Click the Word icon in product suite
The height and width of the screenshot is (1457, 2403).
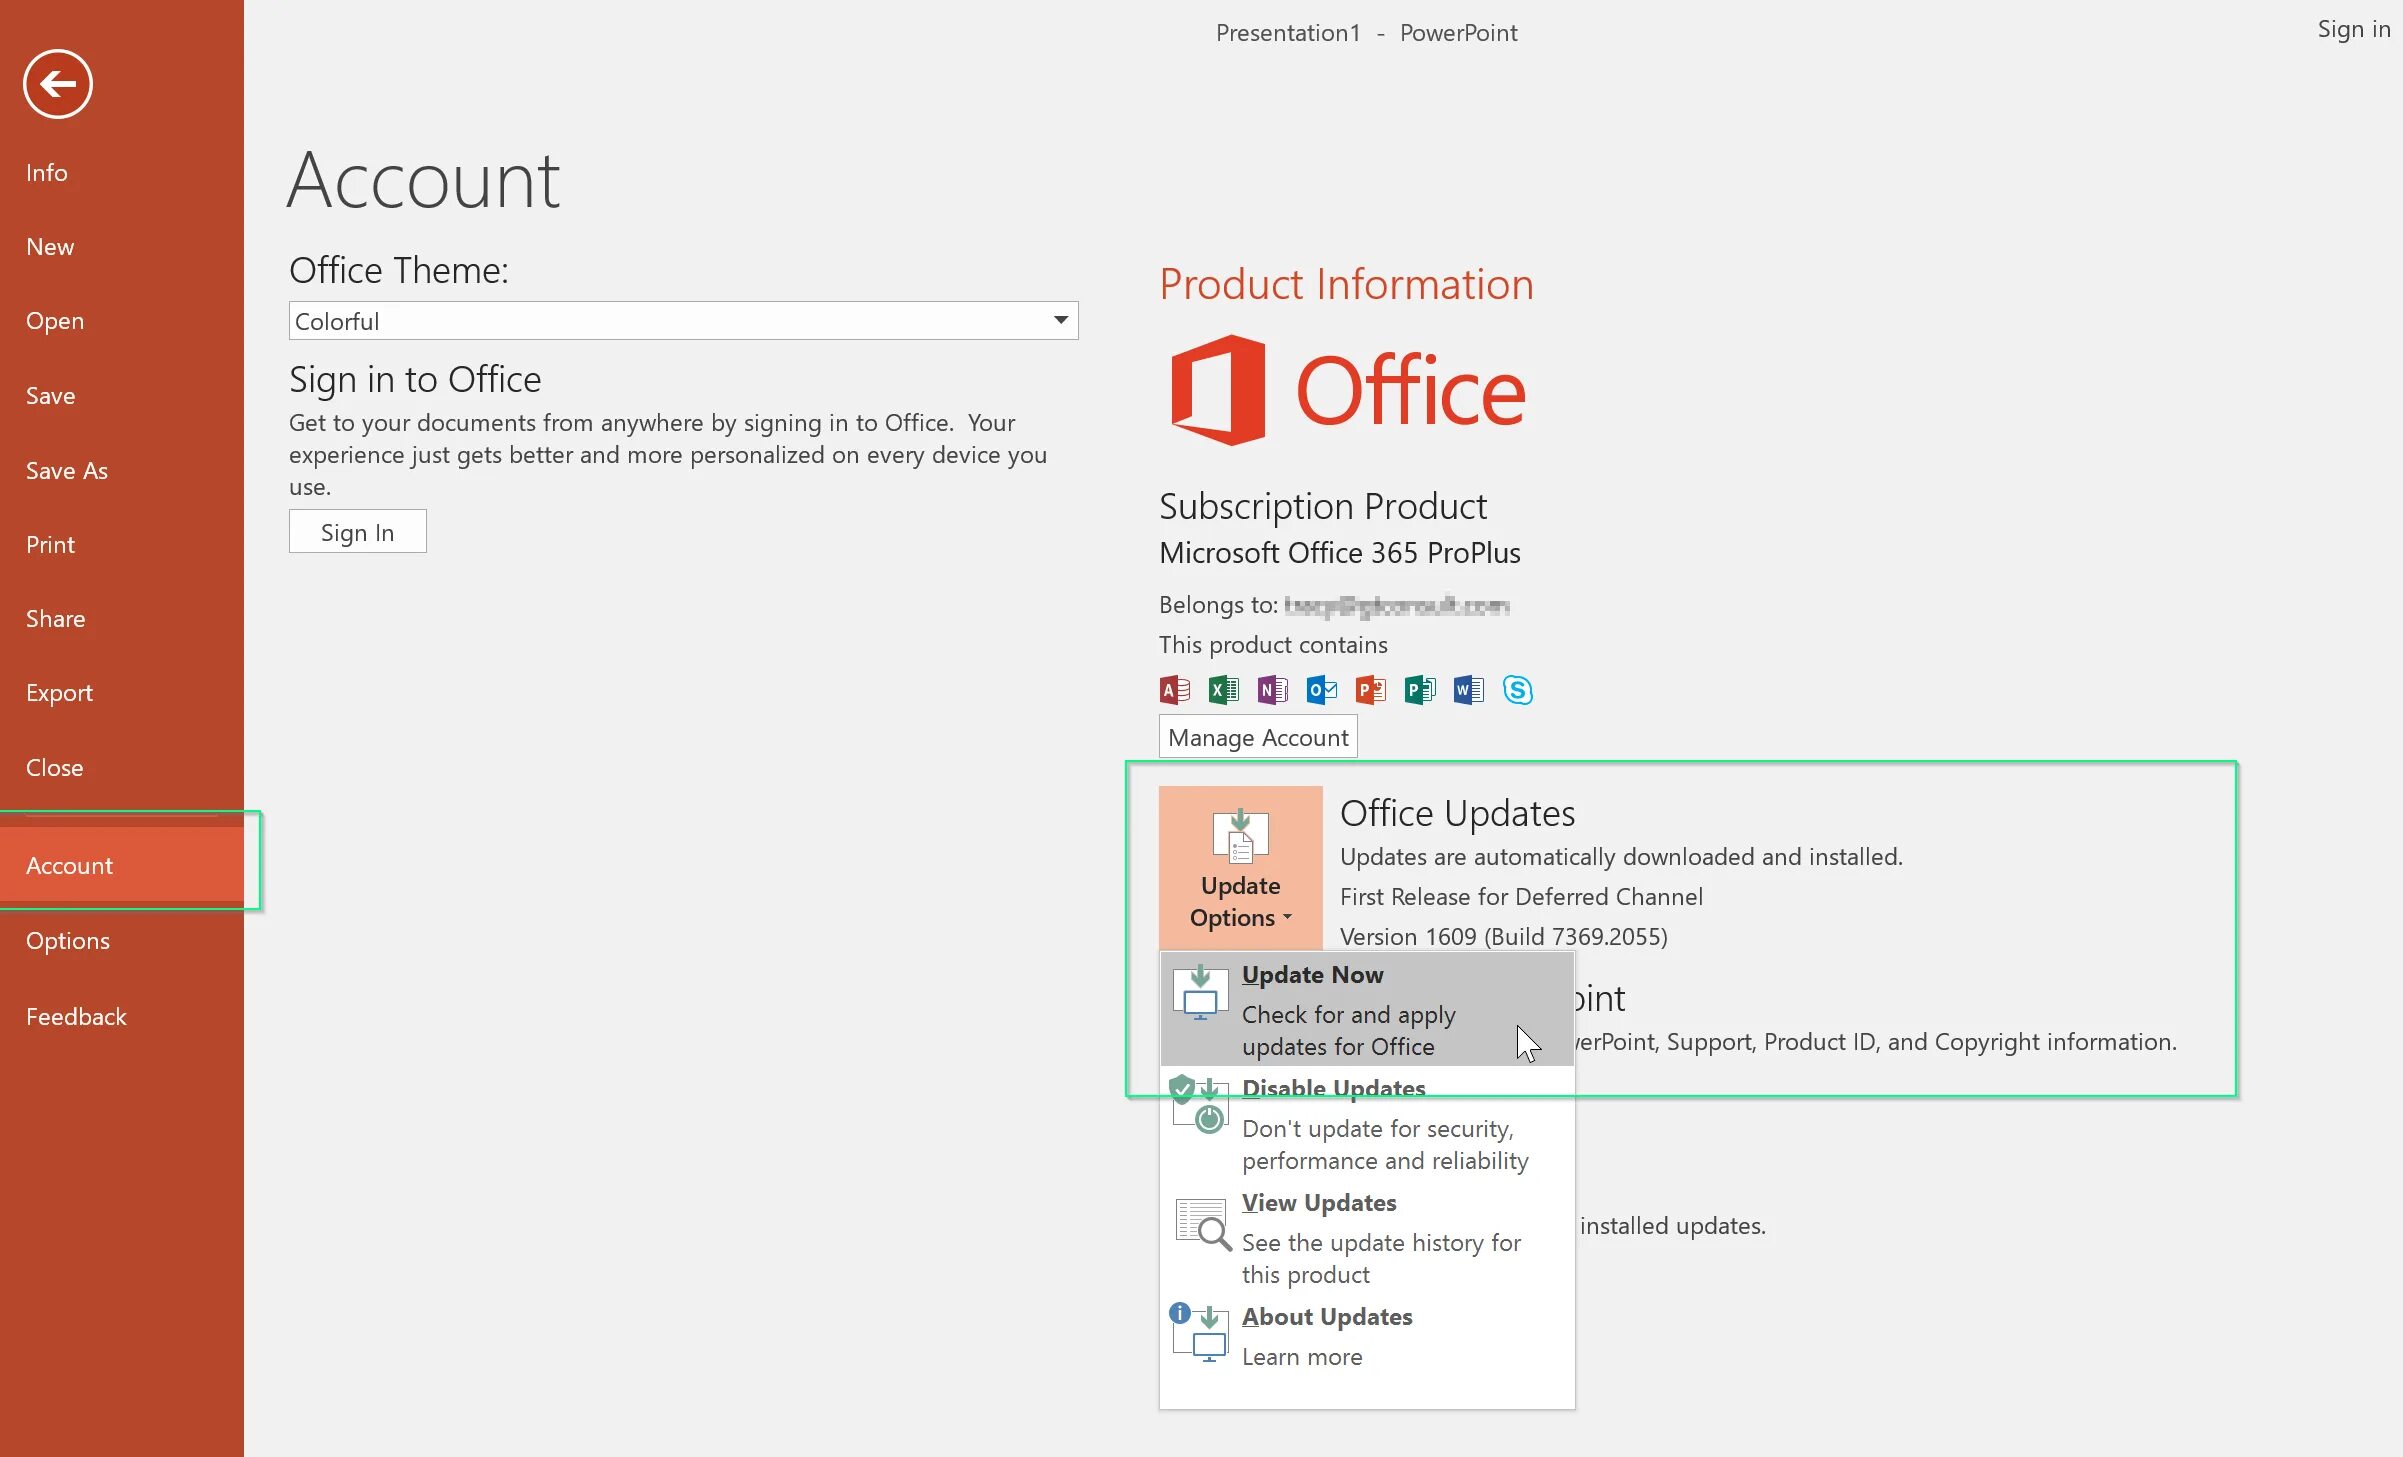click(x=1466, y=688)
